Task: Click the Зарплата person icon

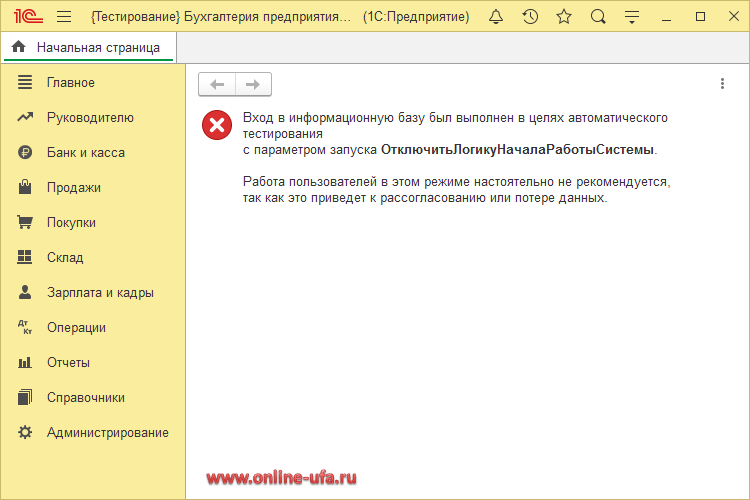Action: [25, 292]
